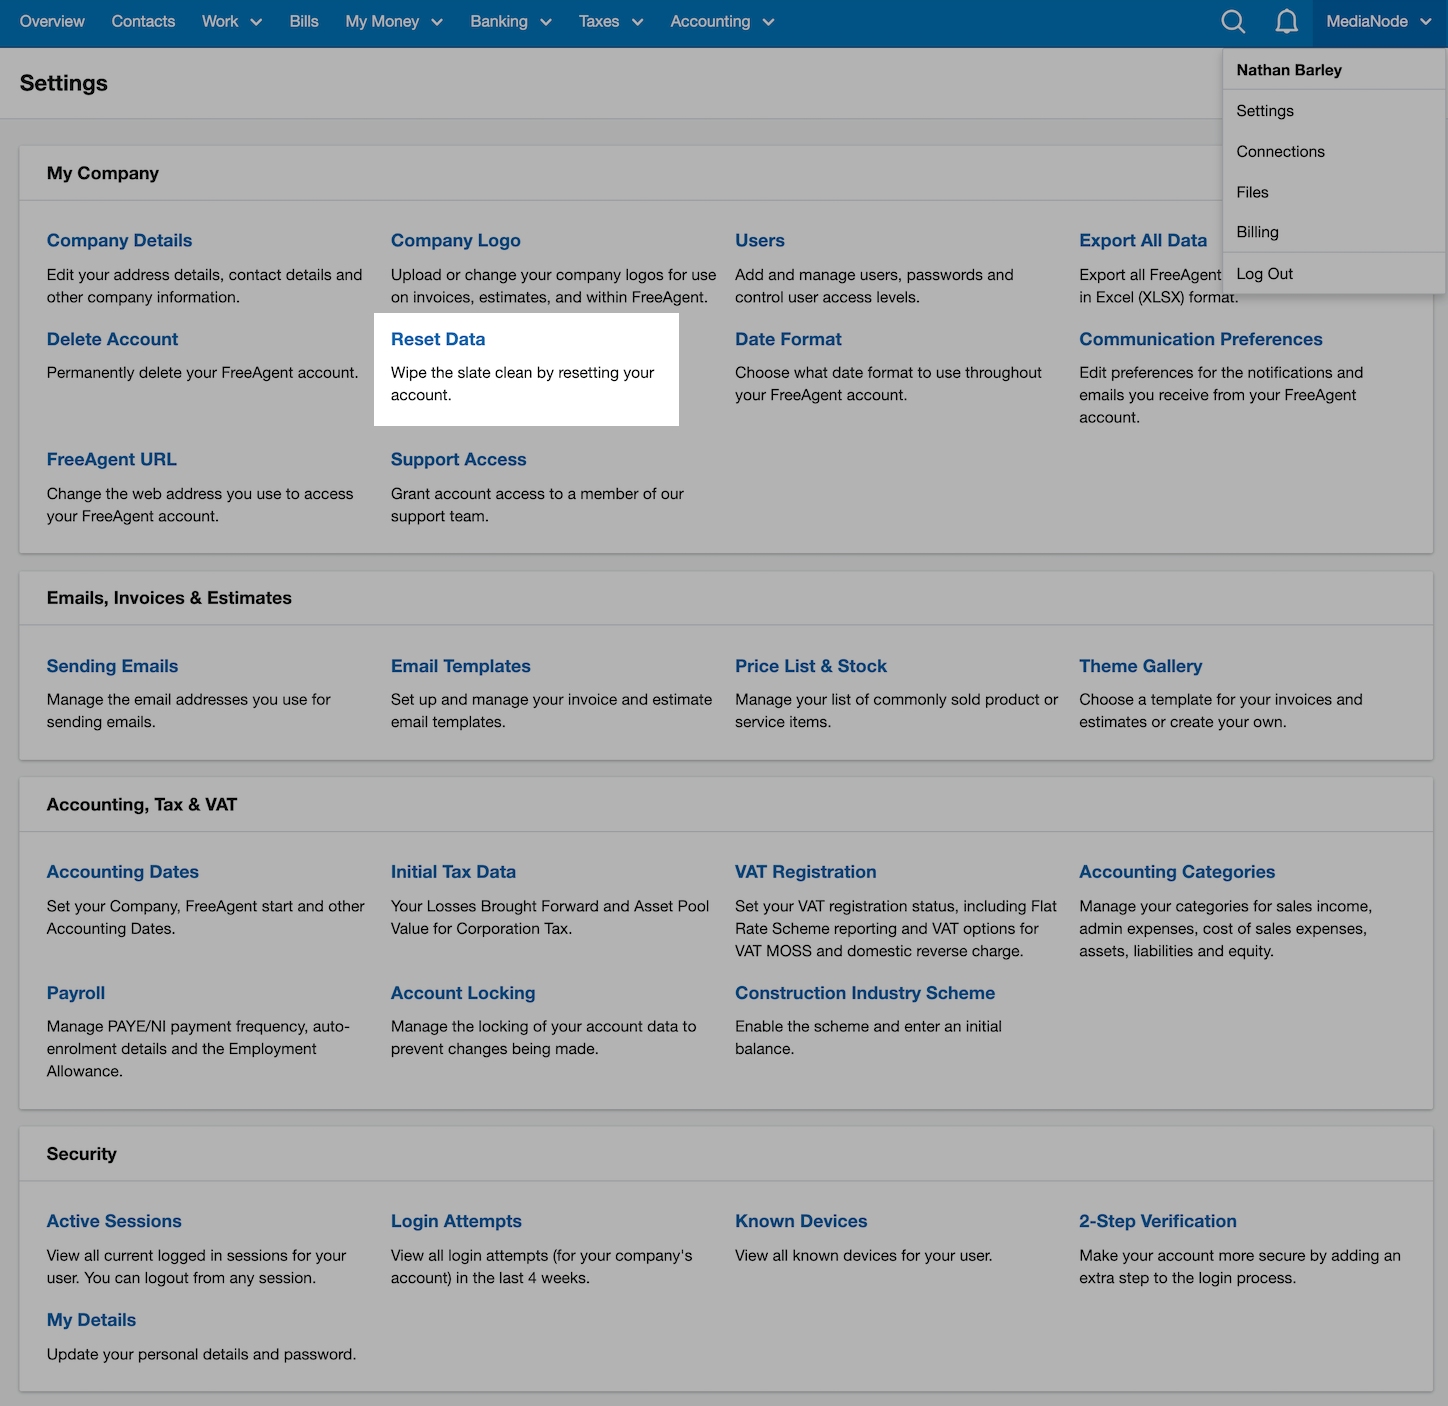Go to the Overview tab
Viewport: 1448px width, 1406px height.
52,22
